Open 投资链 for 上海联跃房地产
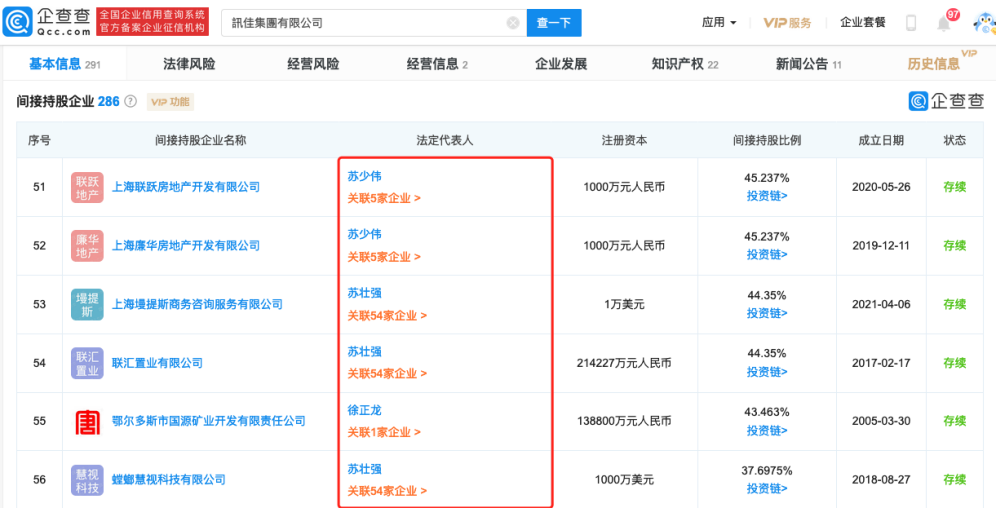Image resolution: width=996 pixels, height=508 pixels. [x=767, y=196]
